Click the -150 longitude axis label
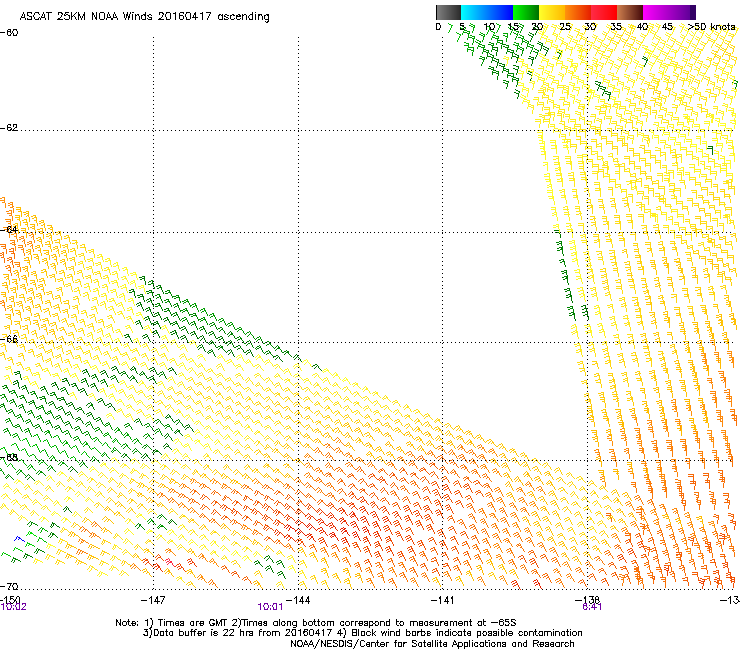Image resolution: width=740 pixels, height=650 pixels. (x=10, y=599)
